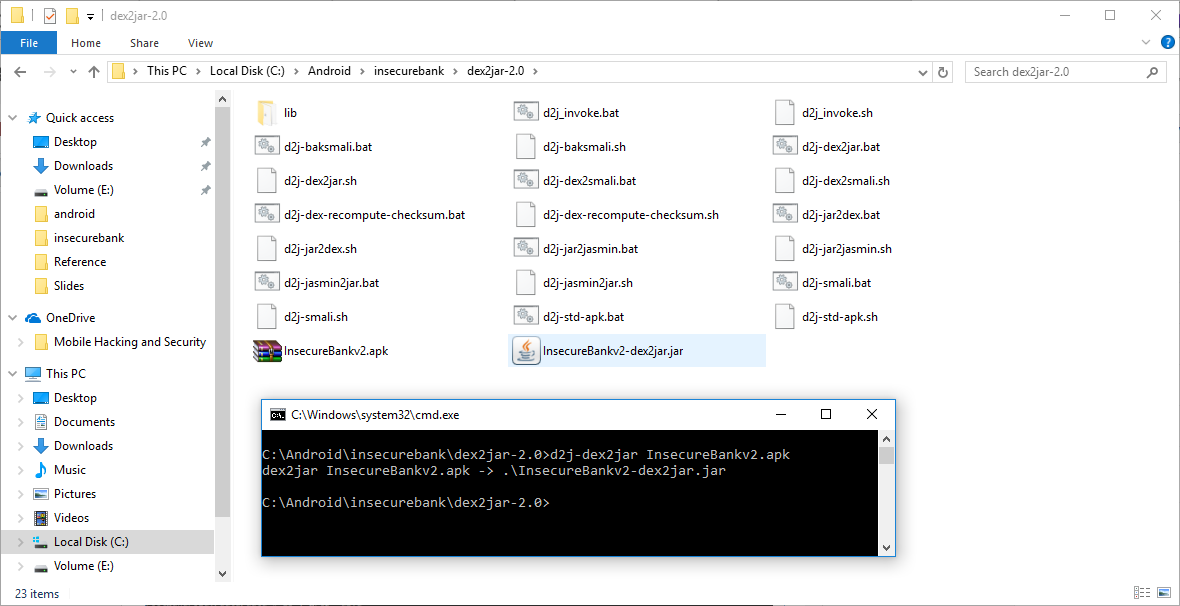Select the d2j-baksmali.bat gear icon
Viewport: 1180px width, 606px height.
[x=266, y=145]
